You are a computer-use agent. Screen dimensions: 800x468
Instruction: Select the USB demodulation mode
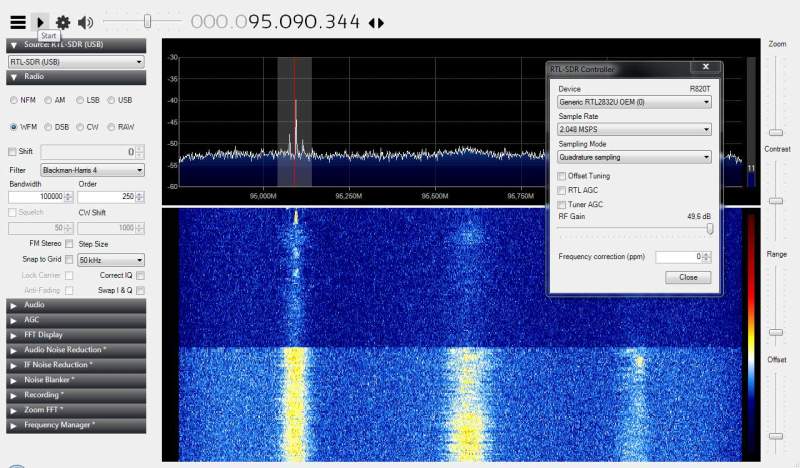(x=111, y=100)
